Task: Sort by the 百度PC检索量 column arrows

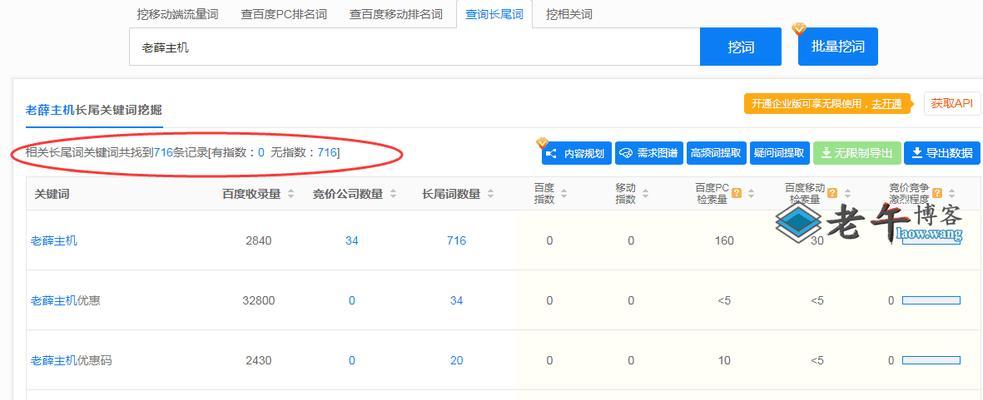Action: (x=750, y=194)
